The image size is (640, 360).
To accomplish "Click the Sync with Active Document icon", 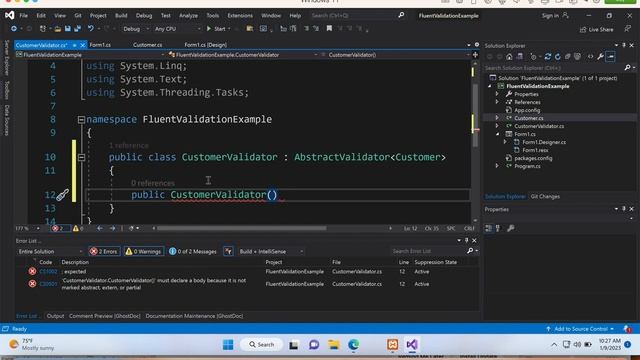I will 548,57.
